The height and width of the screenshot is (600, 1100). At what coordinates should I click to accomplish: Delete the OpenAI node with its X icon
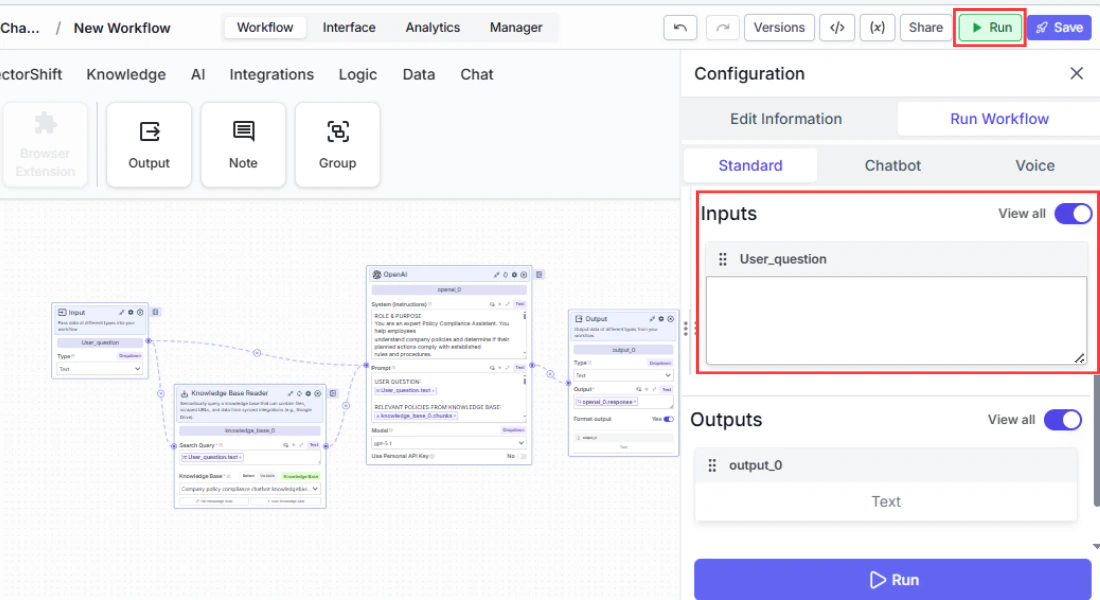coord(523,275)
